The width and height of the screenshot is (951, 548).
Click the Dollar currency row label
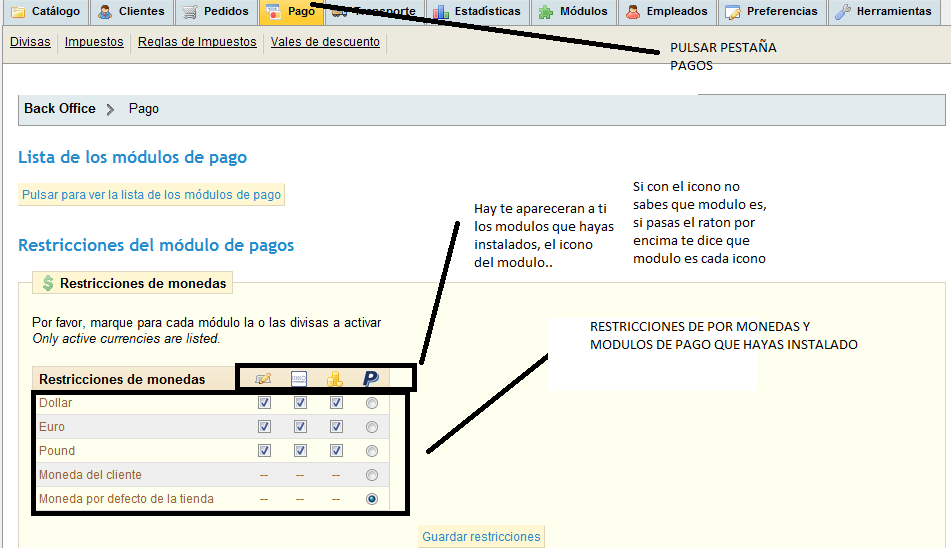tap(55, 403)
